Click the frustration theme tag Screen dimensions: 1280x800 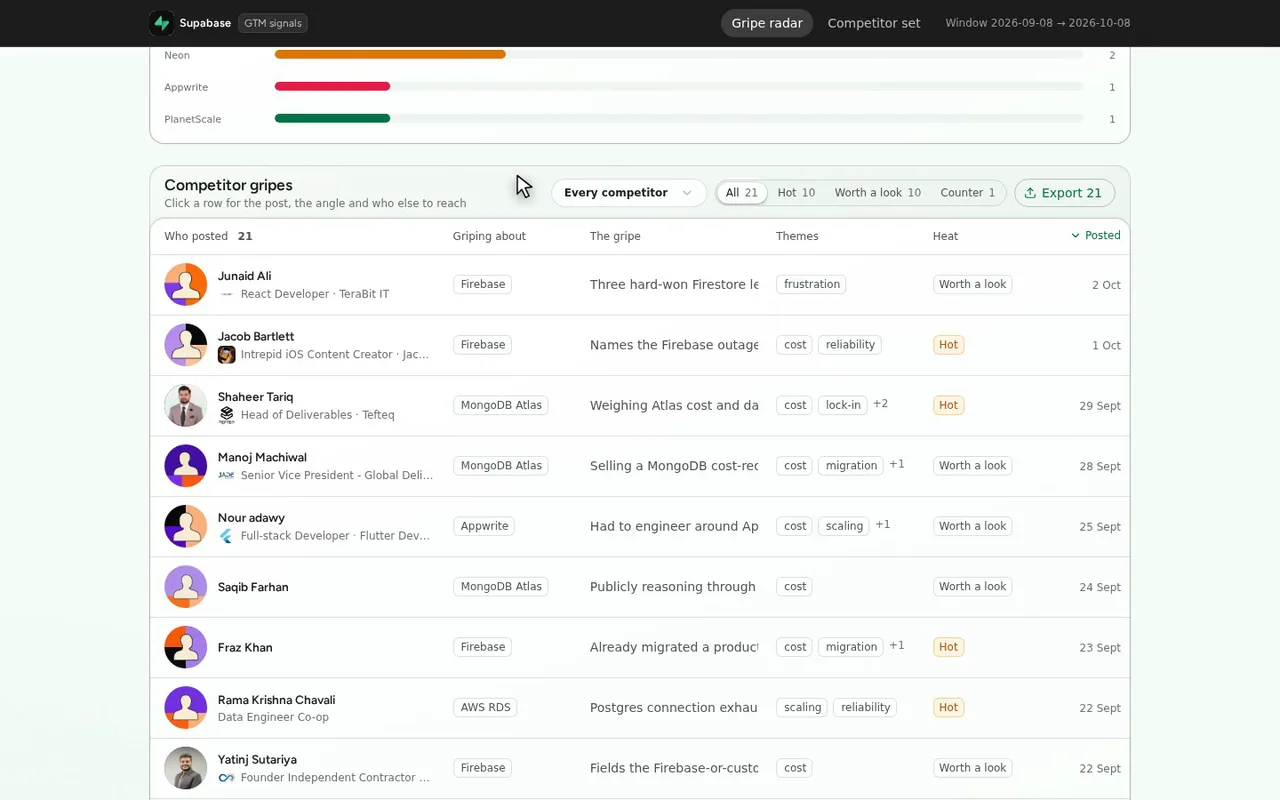812,285
